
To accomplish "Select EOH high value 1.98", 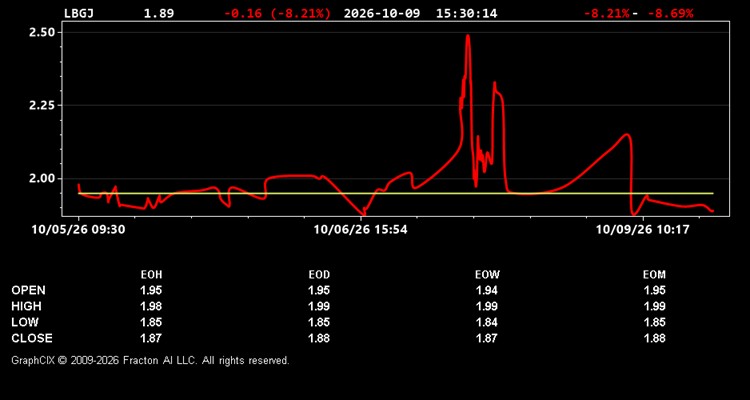I will click(151, 306).
